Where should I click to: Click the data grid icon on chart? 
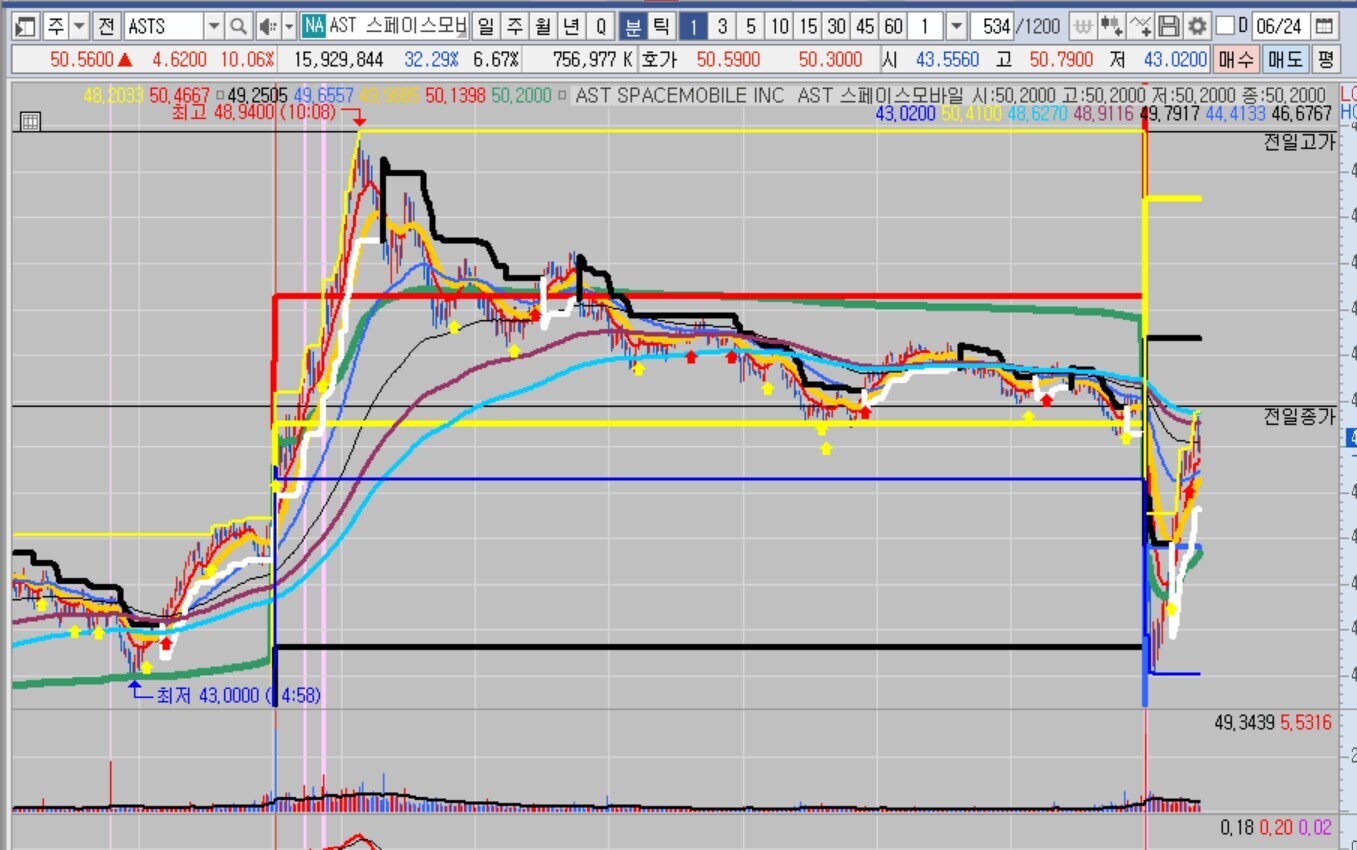pyautogui.click(x=30, y=122)
